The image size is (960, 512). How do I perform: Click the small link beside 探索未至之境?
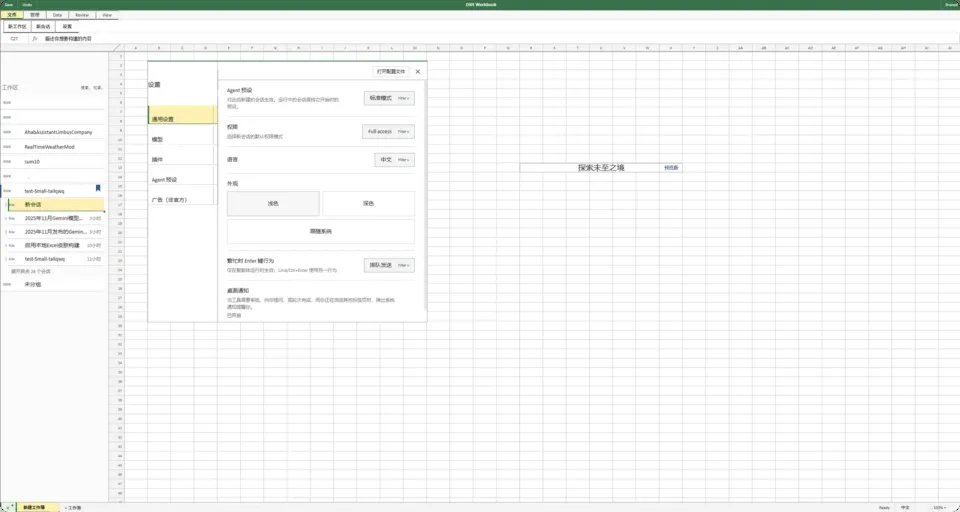[x=671, y=167]
